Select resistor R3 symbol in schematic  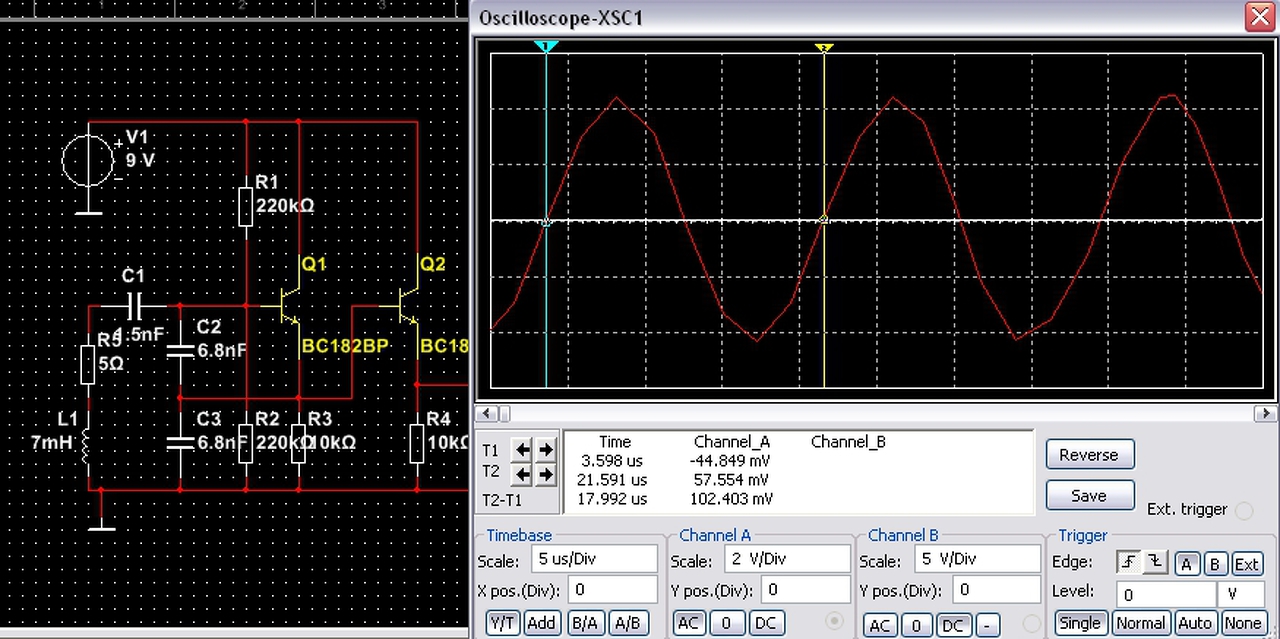tap(298, 444)
